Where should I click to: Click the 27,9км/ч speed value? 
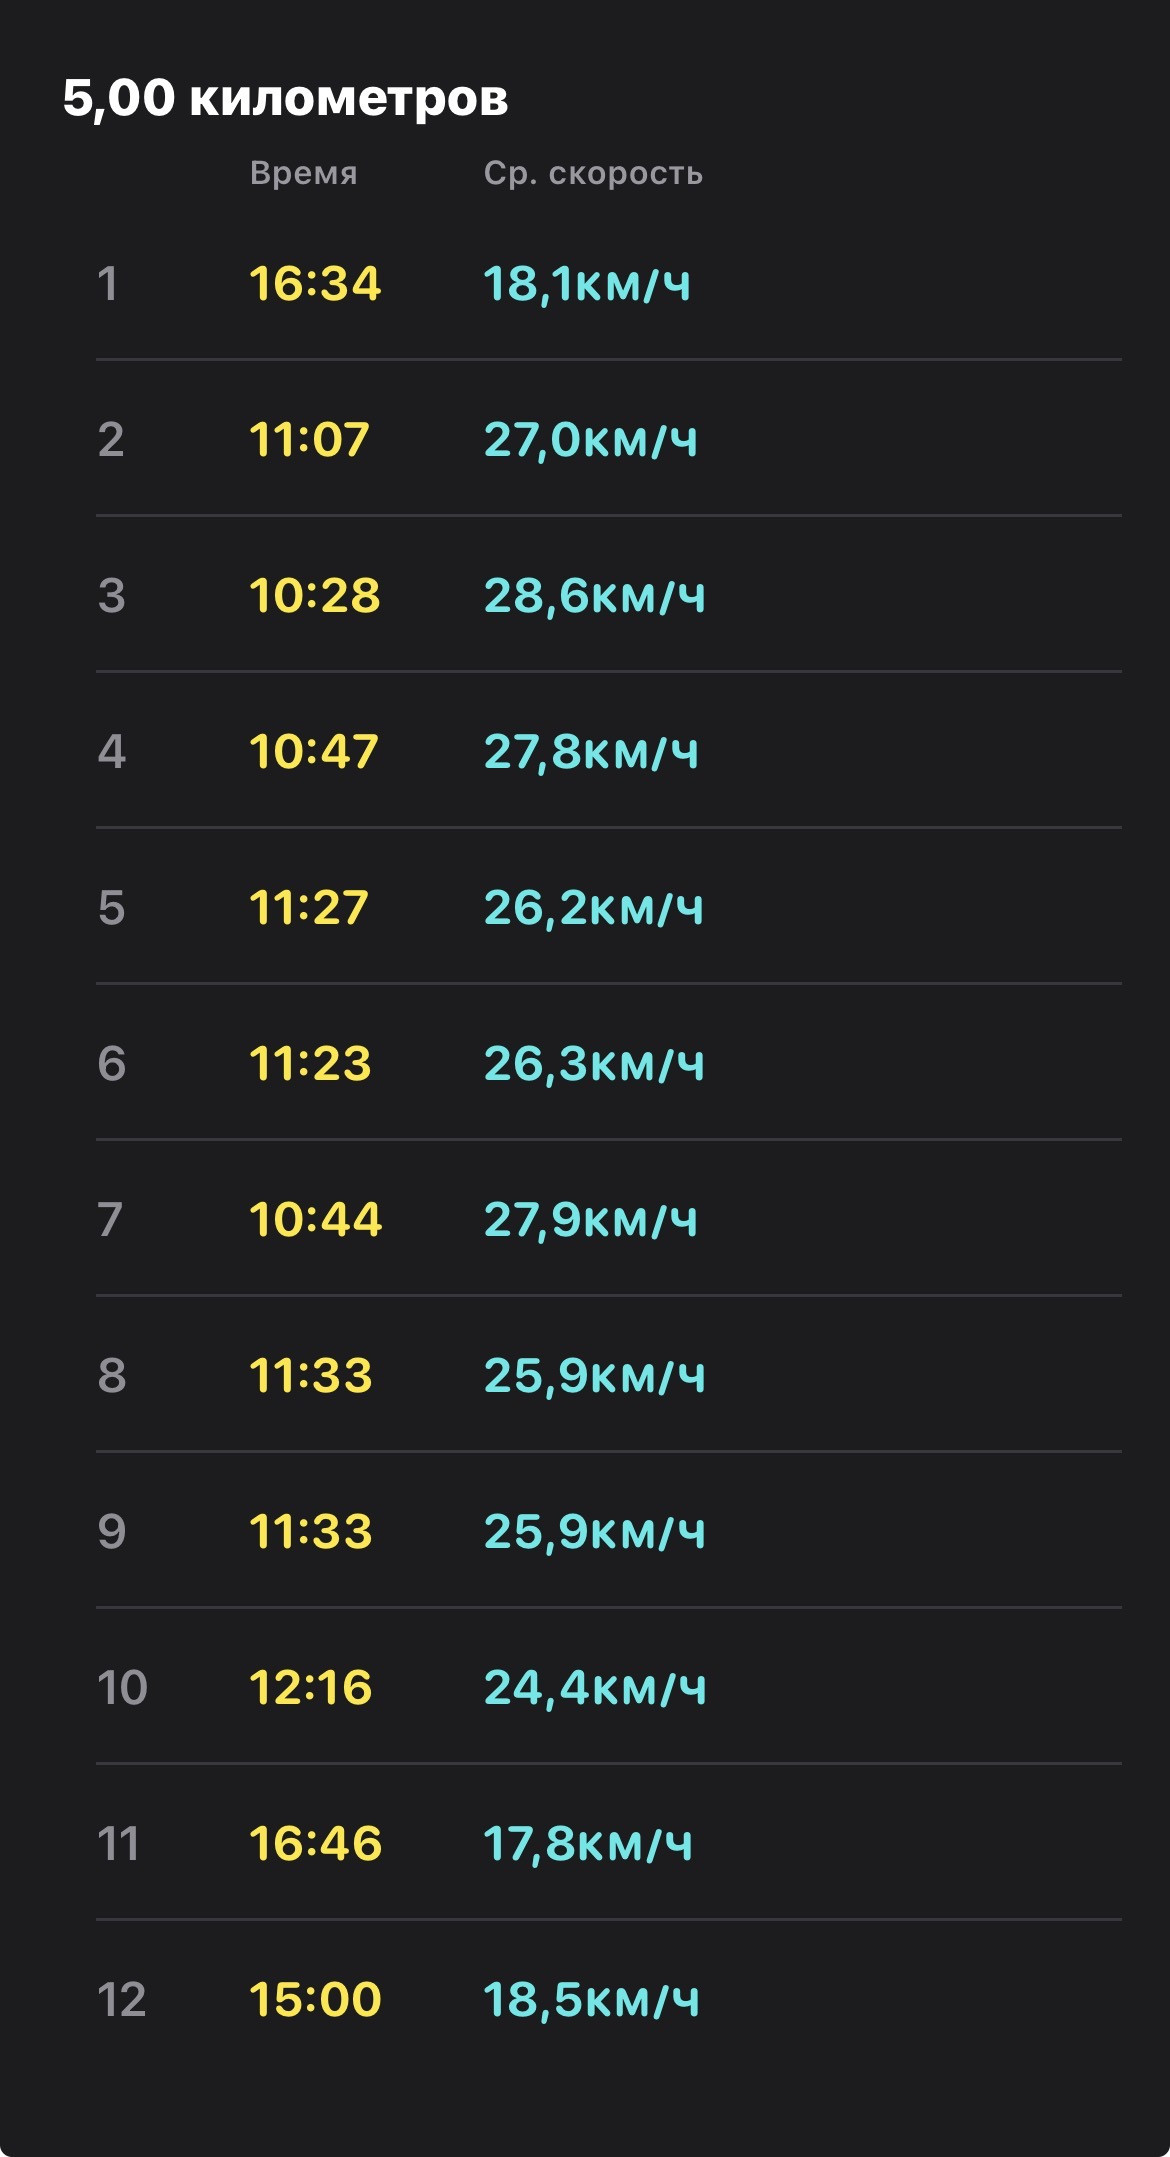[591, 1219]
